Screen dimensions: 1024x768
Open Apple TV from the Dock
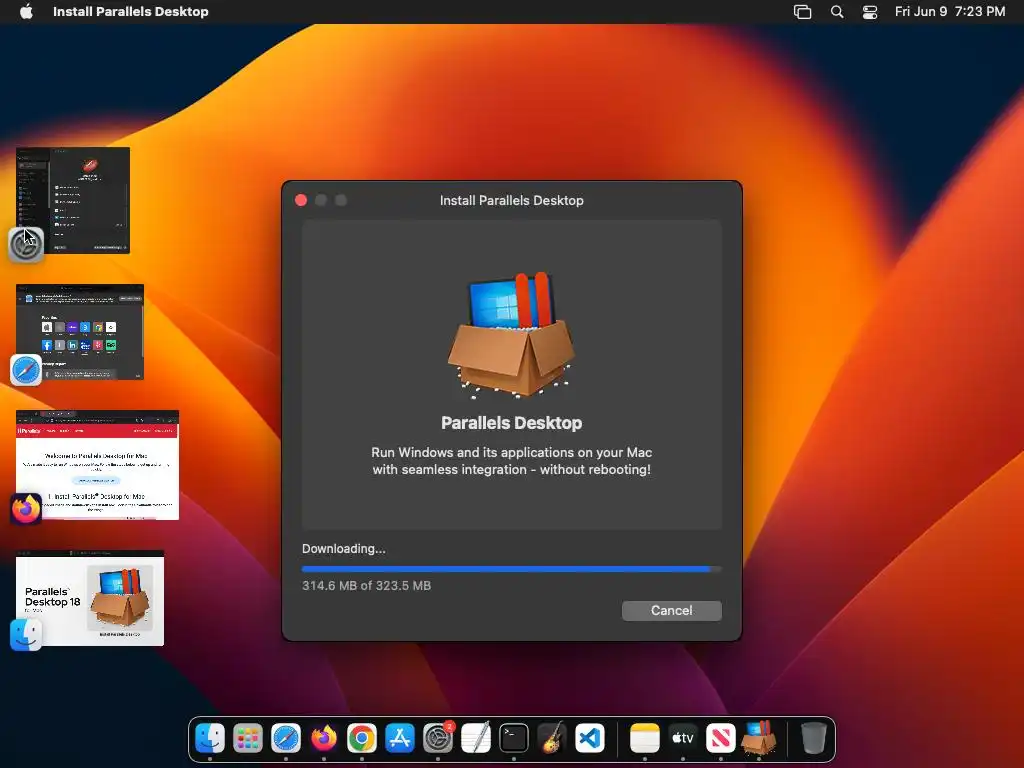(x=682, y=739)
